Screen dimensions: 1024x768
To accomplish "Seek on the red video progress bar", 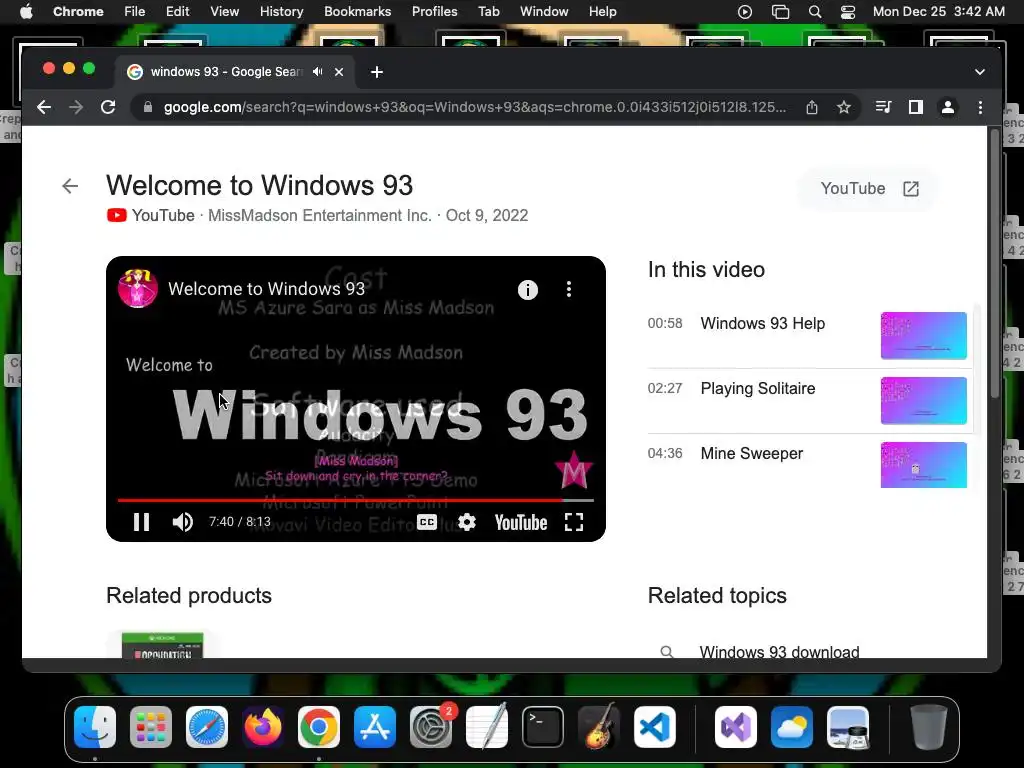I will (355, 500).
